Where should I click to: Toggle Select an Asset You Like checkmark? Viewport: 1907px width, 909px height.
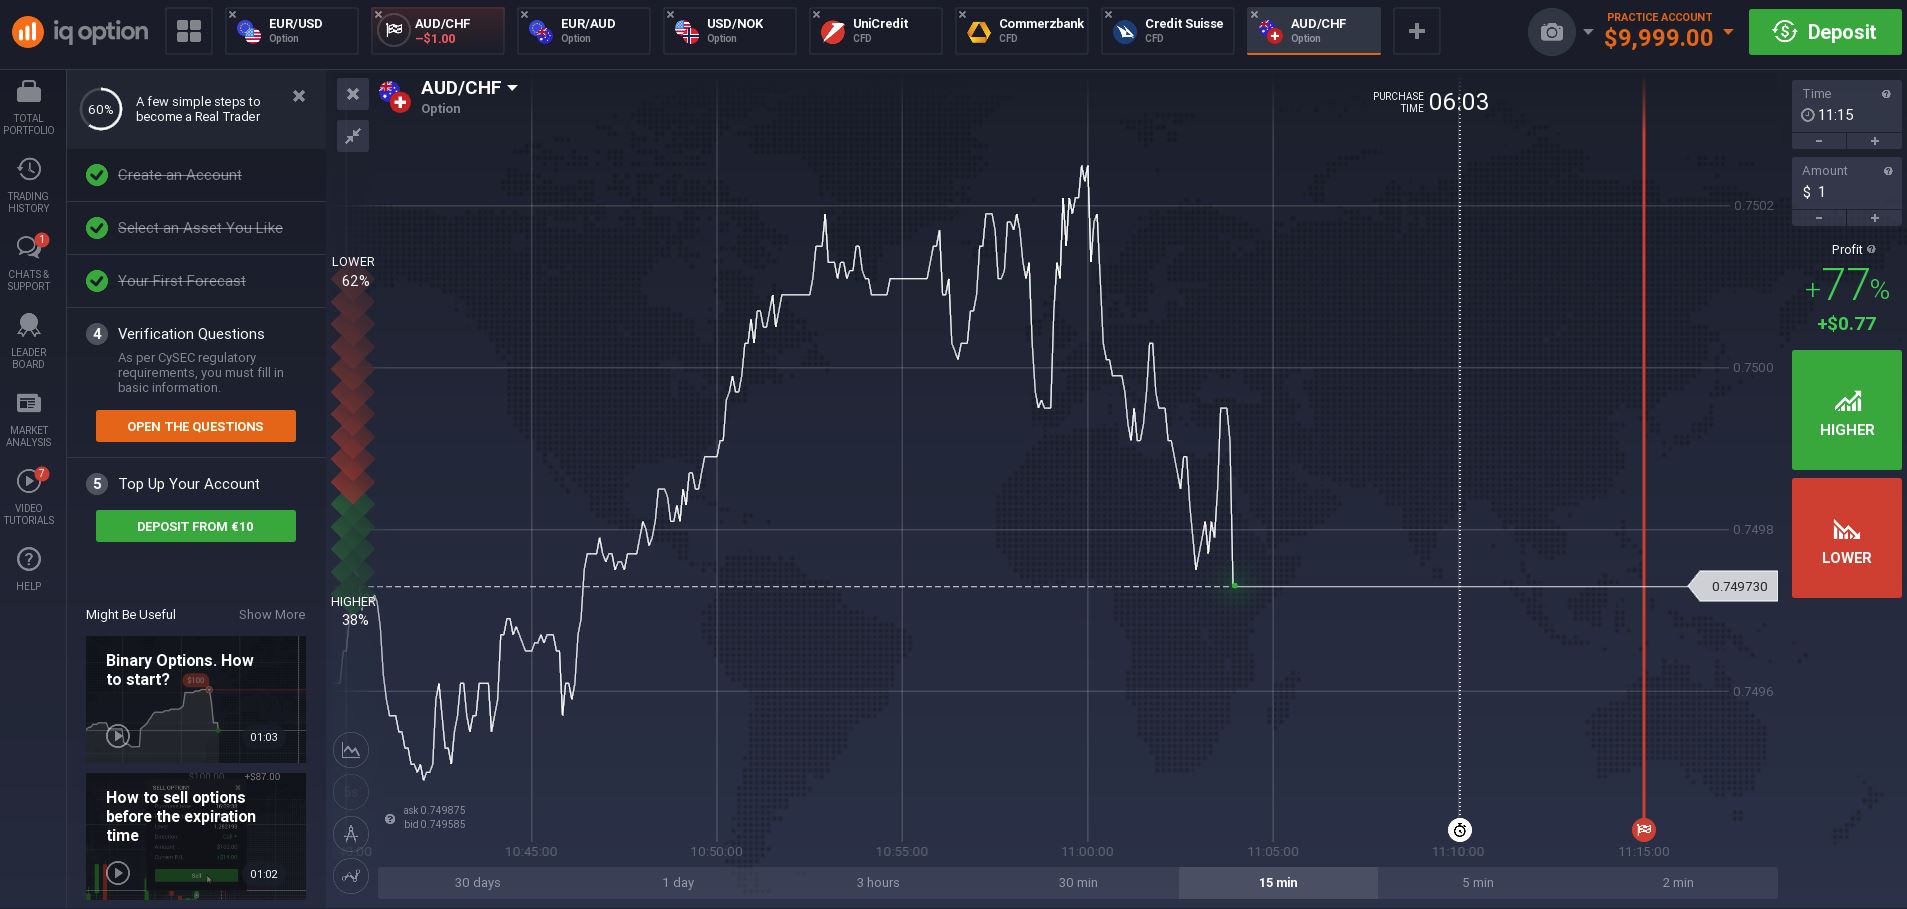click(x=97, y=228)
